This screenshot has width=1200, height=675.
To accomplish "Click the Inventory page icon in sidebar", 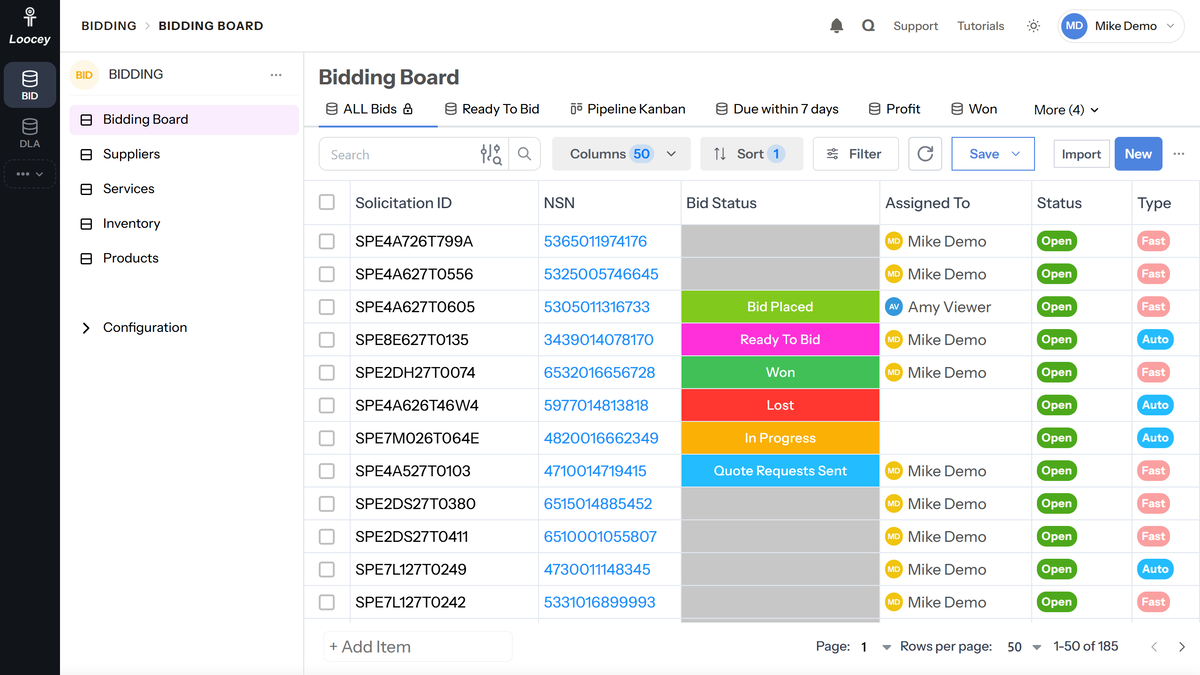I will click(86, 224).
